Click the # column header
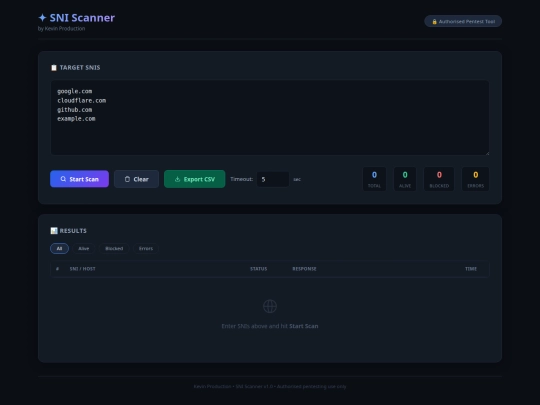This screenshot has width=540, height=405. point(57,269)
